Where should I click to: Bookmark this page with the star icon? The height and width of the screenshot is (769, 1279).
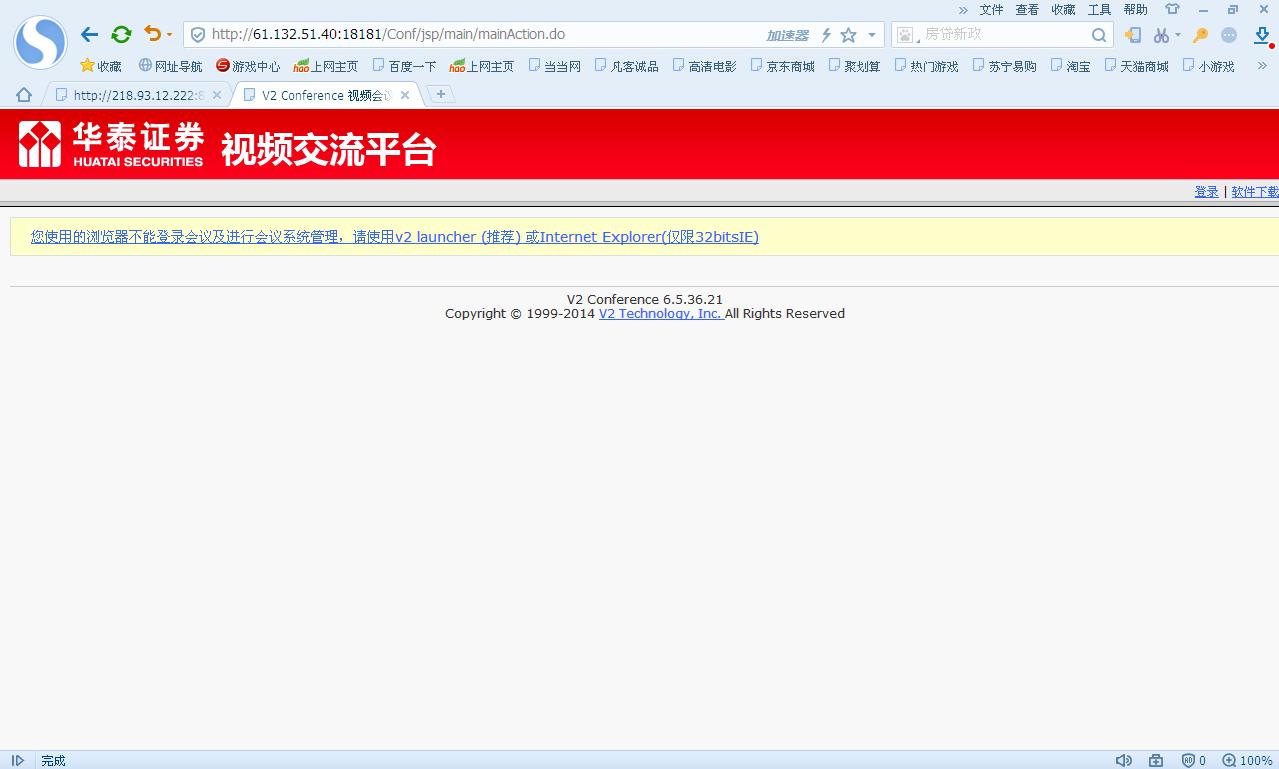[x=848, y=35]
